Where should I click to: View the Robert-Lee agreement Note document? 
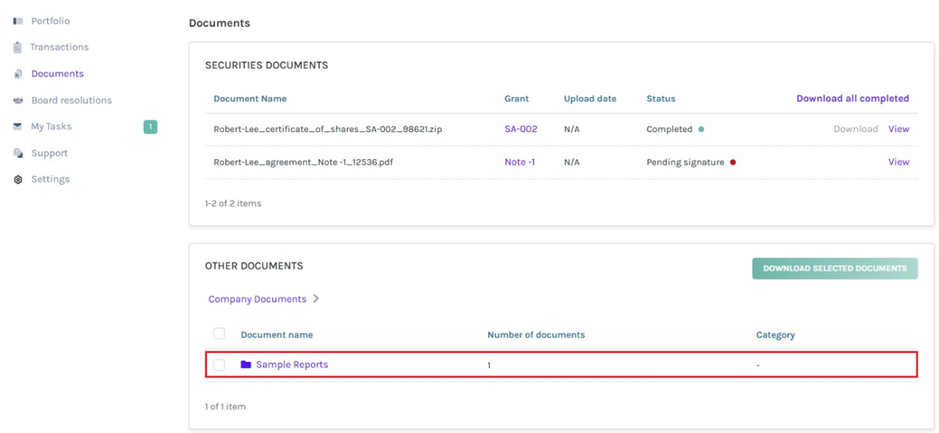[899, 162]
